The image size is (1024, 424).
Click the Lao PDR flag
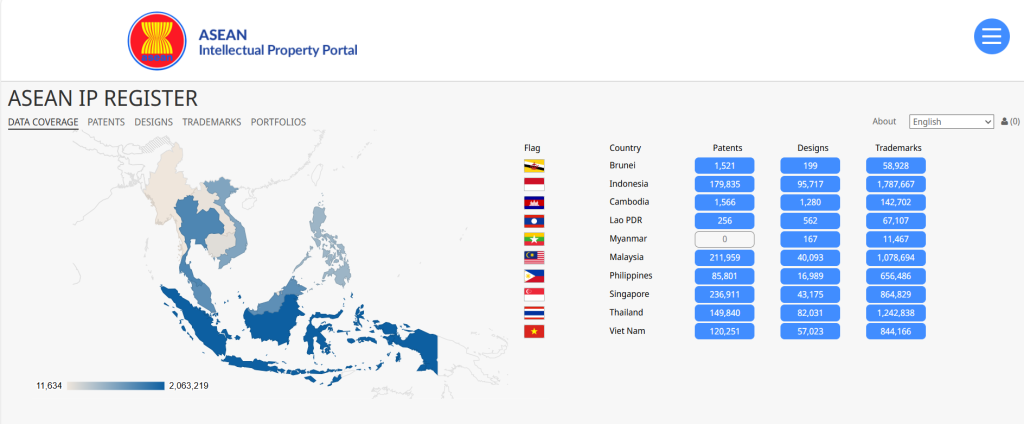point(534,221)
